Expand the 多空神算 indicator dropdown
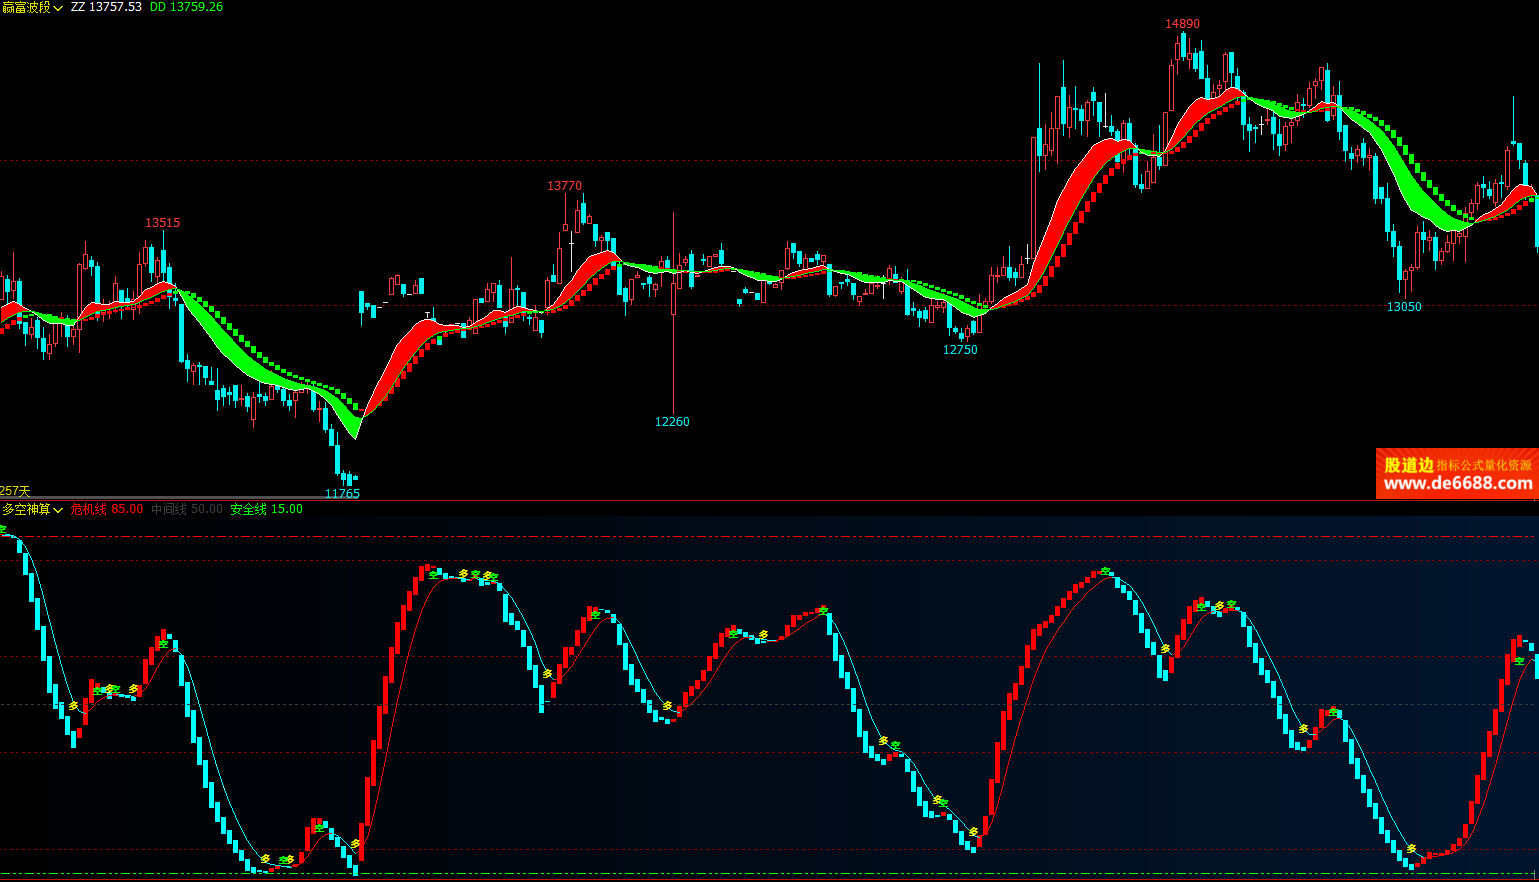The width and height of the screenshot is (1539, 882). click(x=32, y=510)
